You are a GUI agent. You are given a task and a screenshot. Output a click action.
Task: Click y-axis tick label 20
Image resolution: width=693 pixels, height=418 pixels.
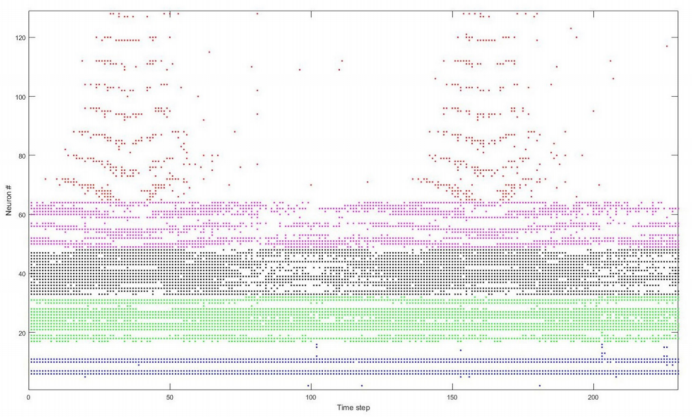[21, 333]
